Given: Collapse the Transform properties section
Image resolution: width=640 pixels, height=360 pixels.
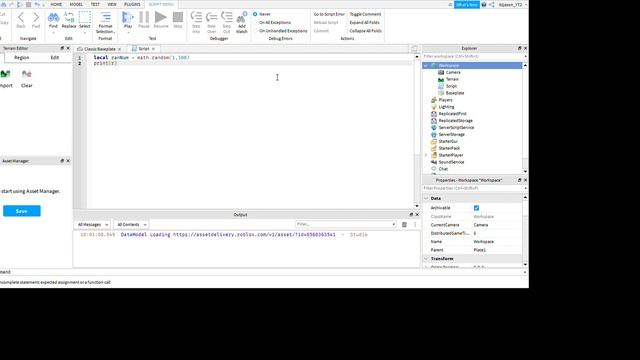Looking at the screenshot, I should (x=426, y=259).
